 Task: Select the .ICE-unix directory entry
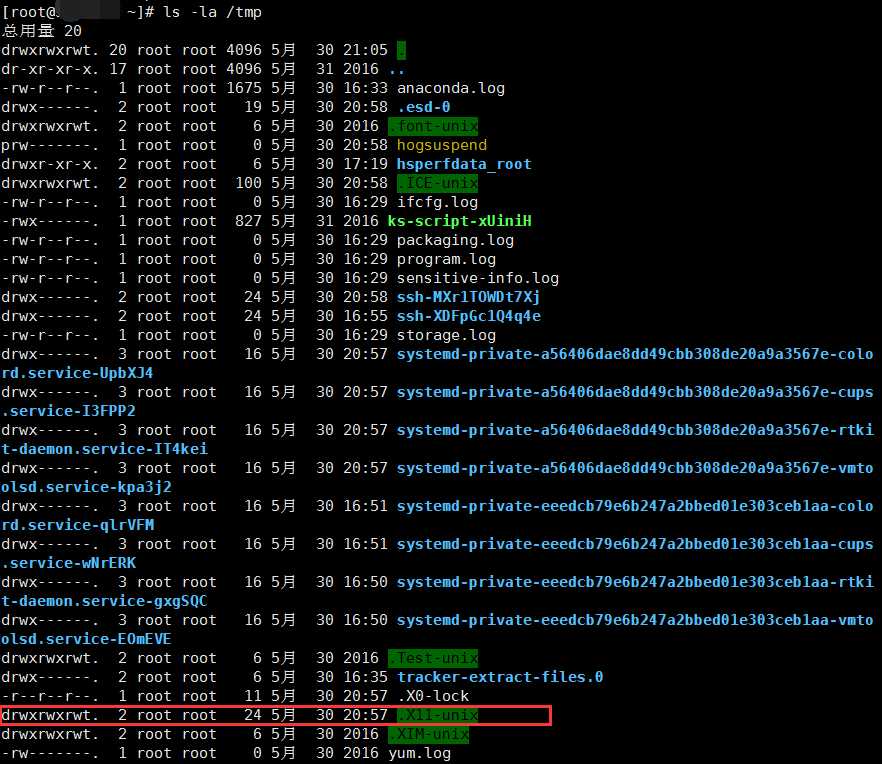pos(437,183)
